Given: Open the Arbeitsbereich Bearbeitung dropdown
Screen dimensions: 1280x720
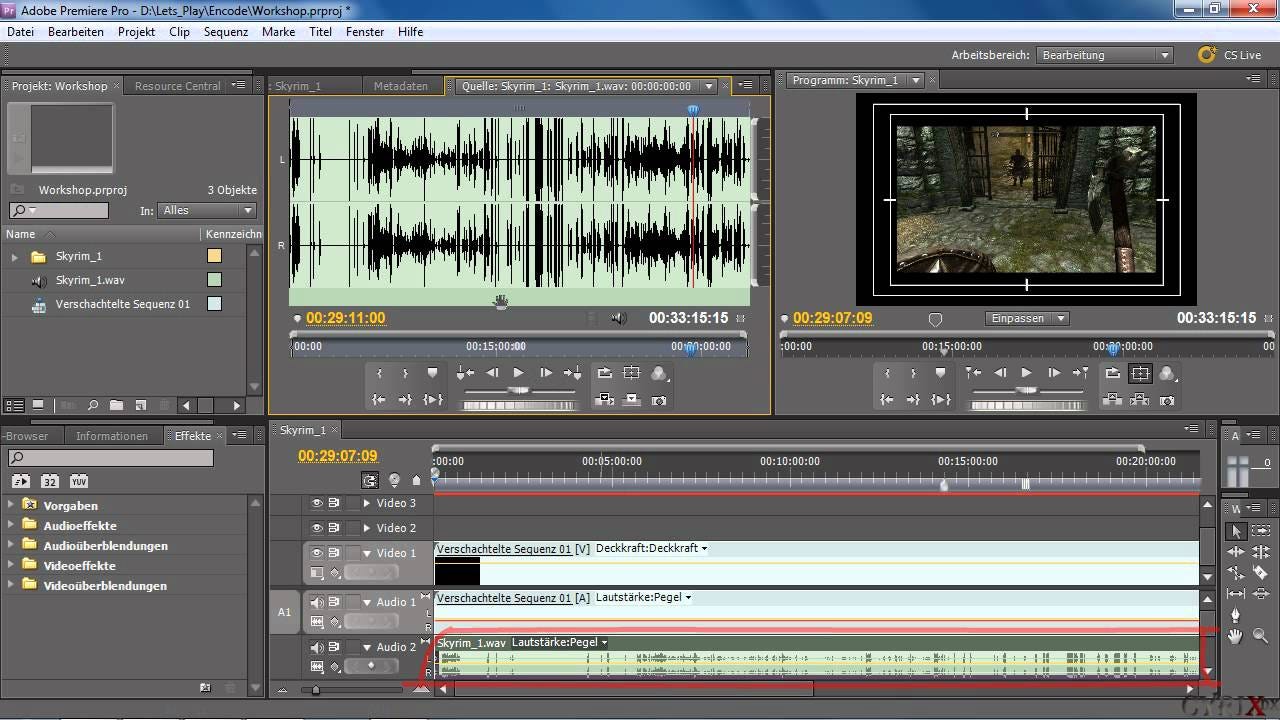Looking at the screenshot, I should coord(1105,55).
